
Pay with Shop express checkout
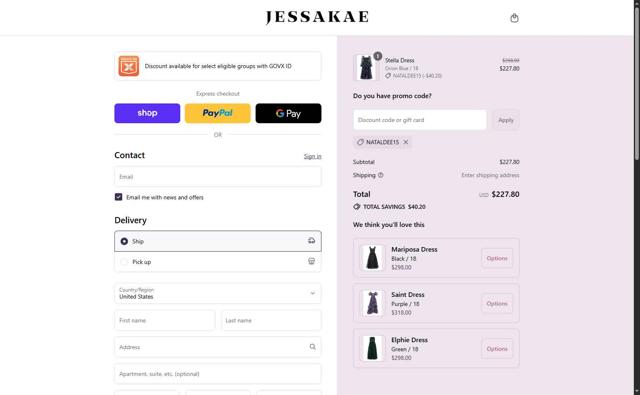(147, 113)
